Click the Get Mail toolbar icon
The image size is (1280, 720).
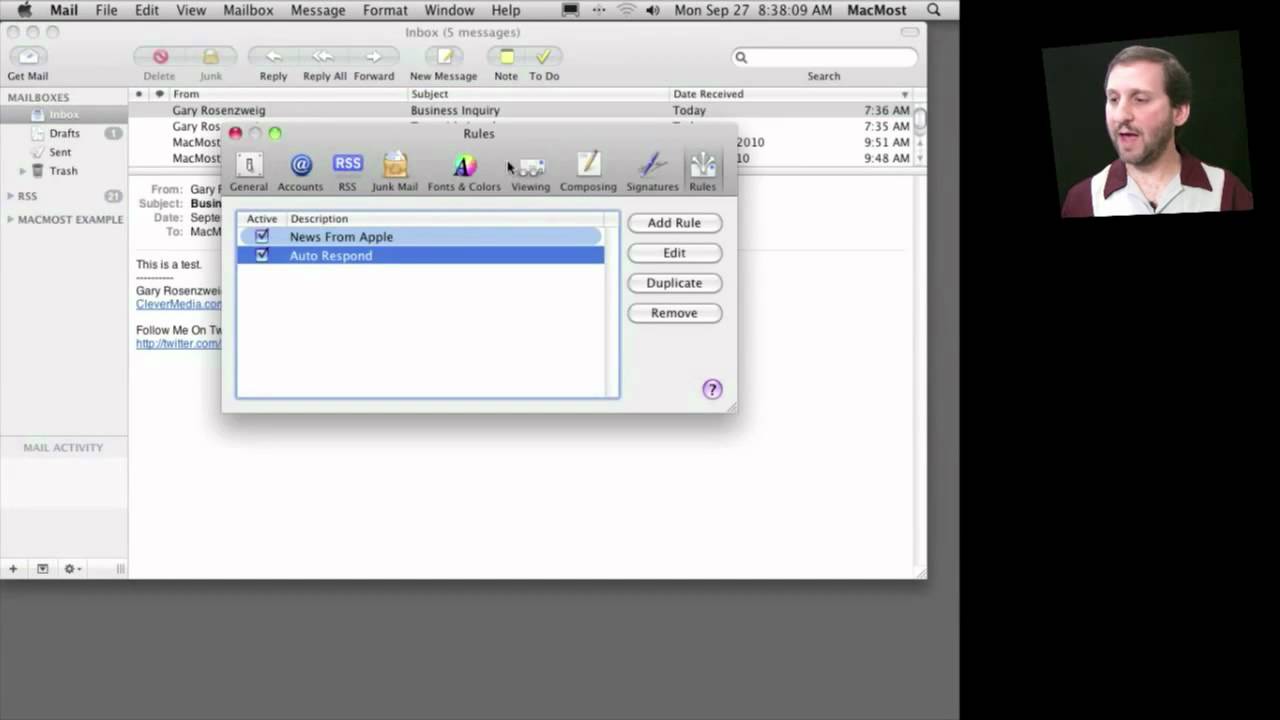(28, 57)
